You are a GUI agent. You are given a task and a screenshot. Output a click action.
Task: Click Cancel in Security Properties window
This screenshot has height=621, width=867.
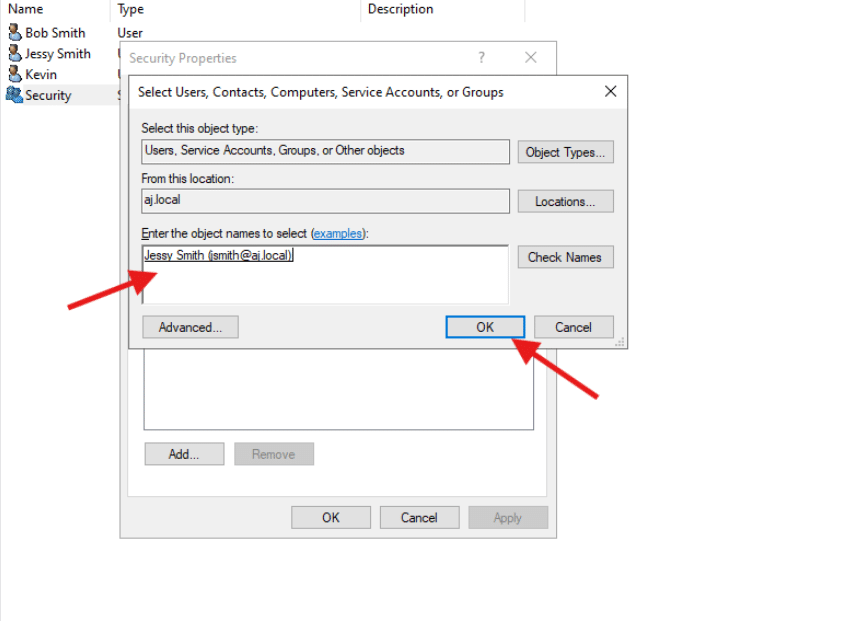pos(419,517)
